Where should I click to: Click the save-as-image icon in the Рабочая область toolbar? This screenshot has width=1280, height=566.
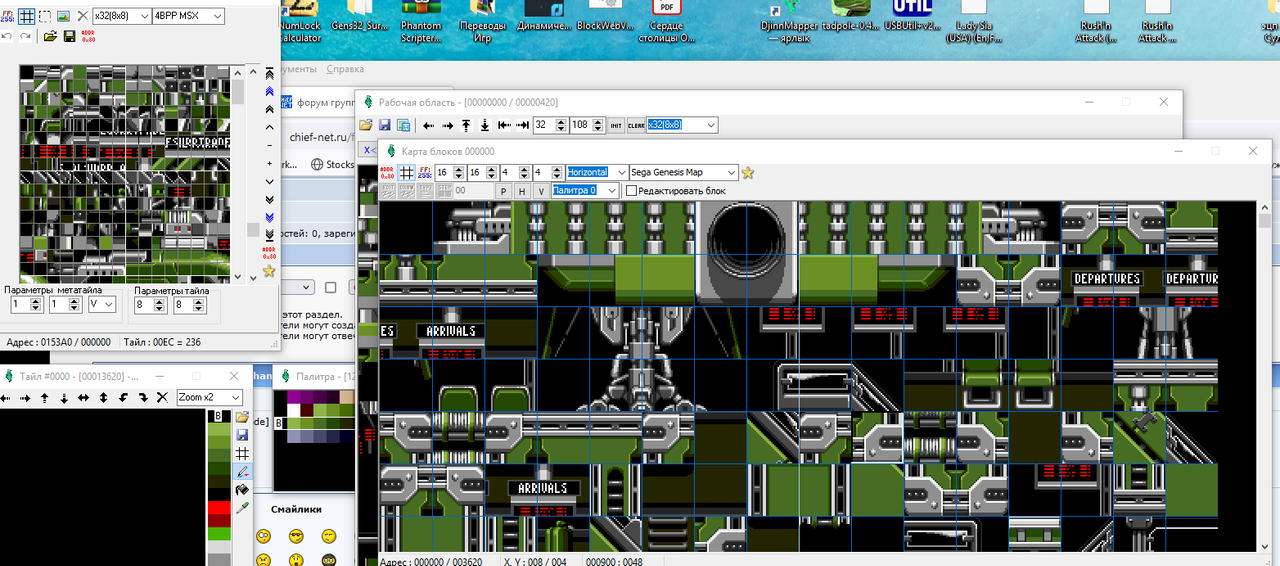(x=403, y=125)
